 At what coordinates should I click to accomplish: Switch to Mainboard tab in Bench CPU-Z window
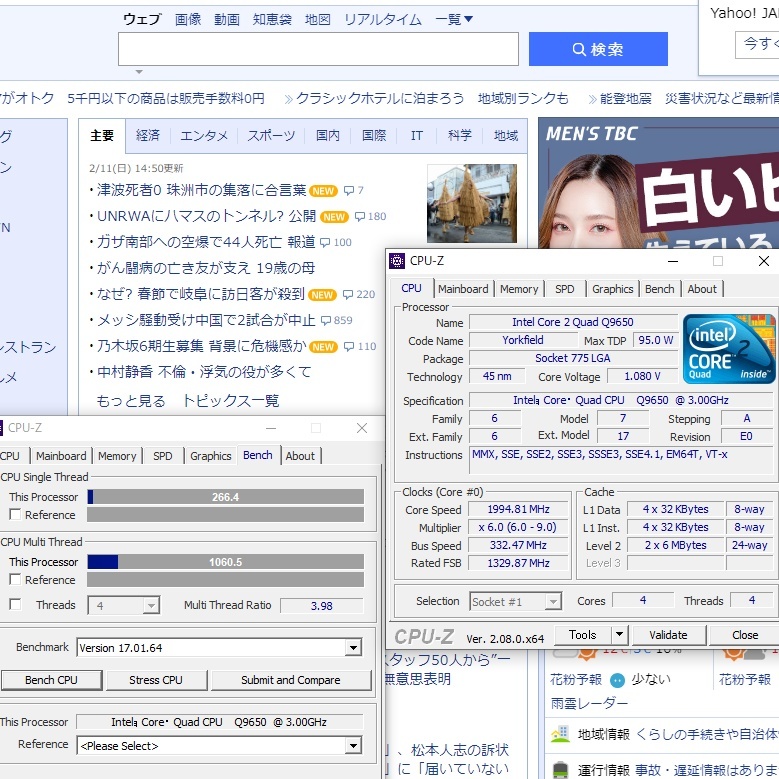coord(61,456)
